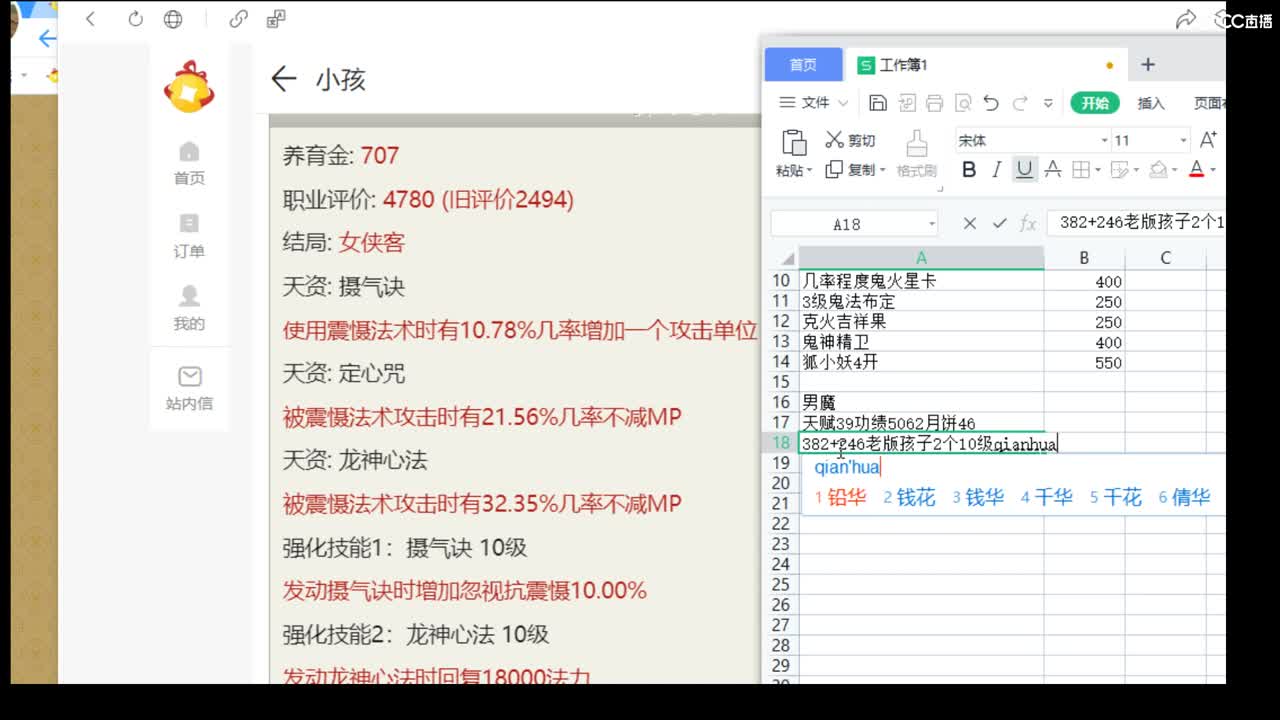Expand the borders dropdown arrow
Viewport: 1280px width, 720px height.
[1098, 171]
